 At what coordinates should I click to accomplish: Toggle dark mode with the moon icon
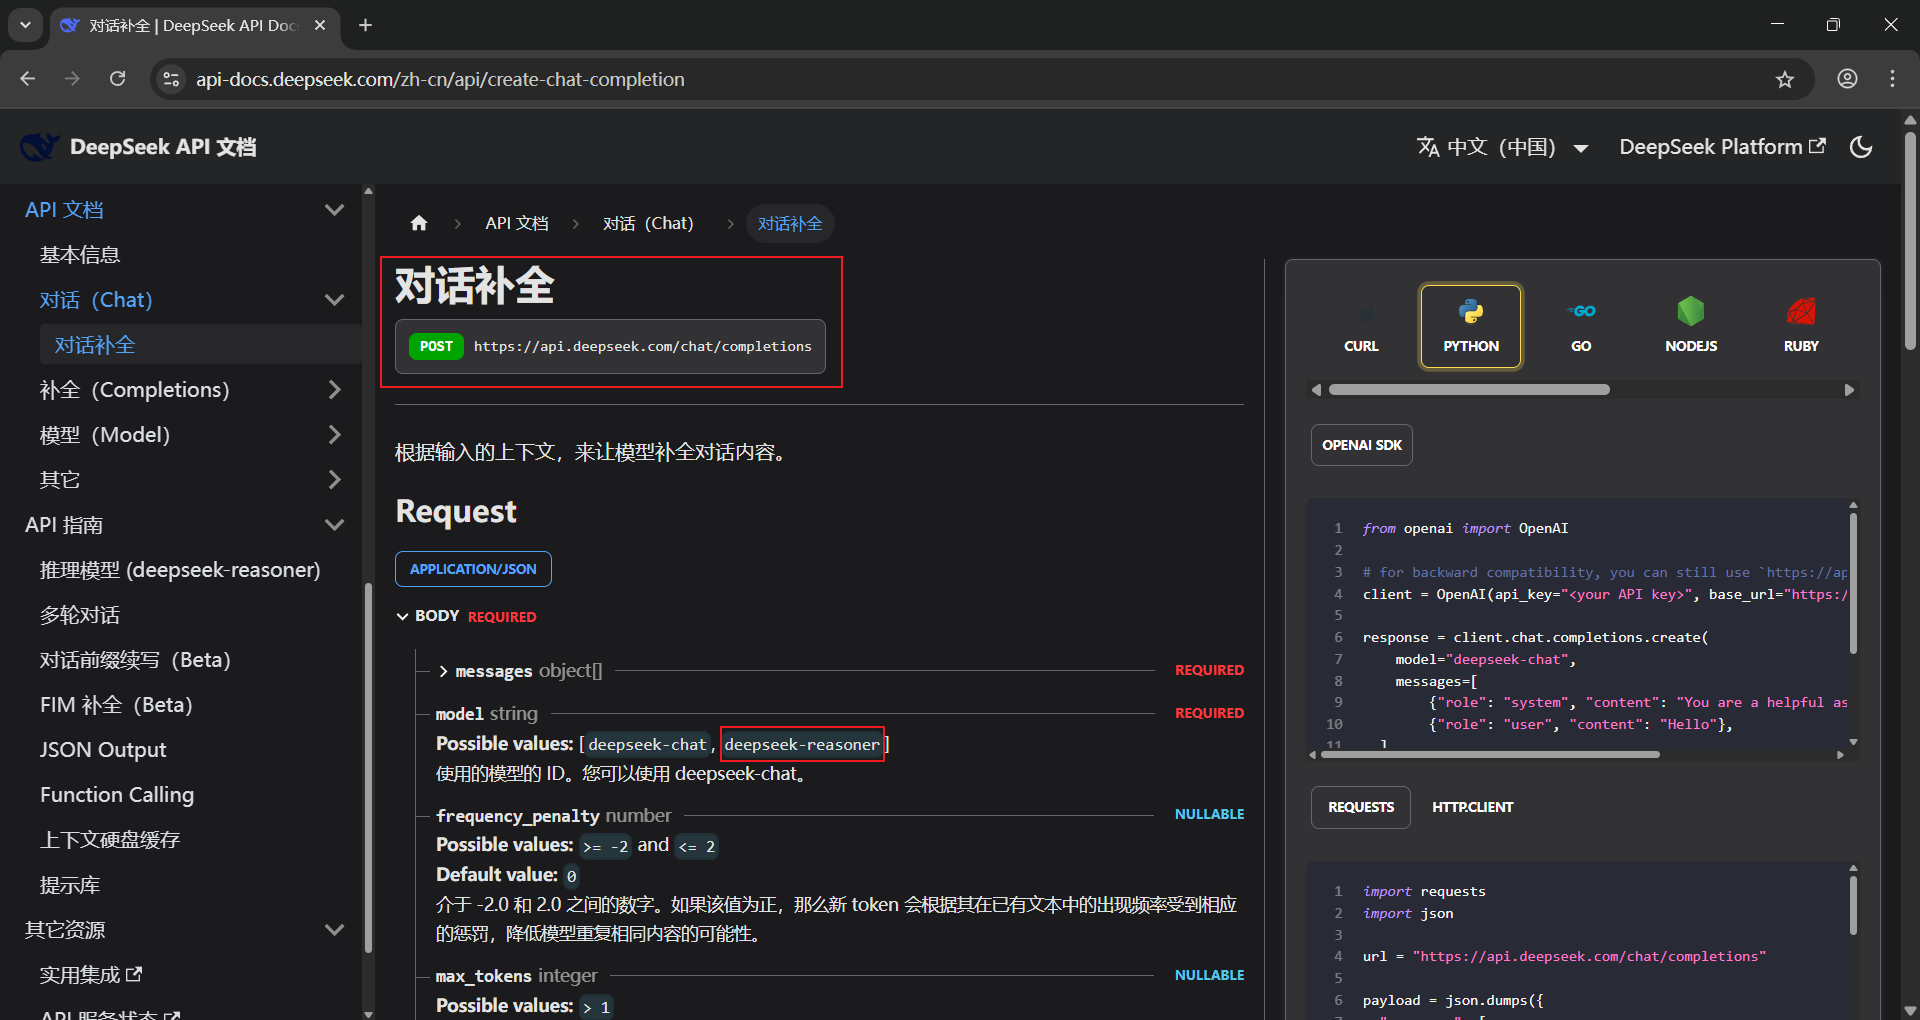click(1861, 147)
